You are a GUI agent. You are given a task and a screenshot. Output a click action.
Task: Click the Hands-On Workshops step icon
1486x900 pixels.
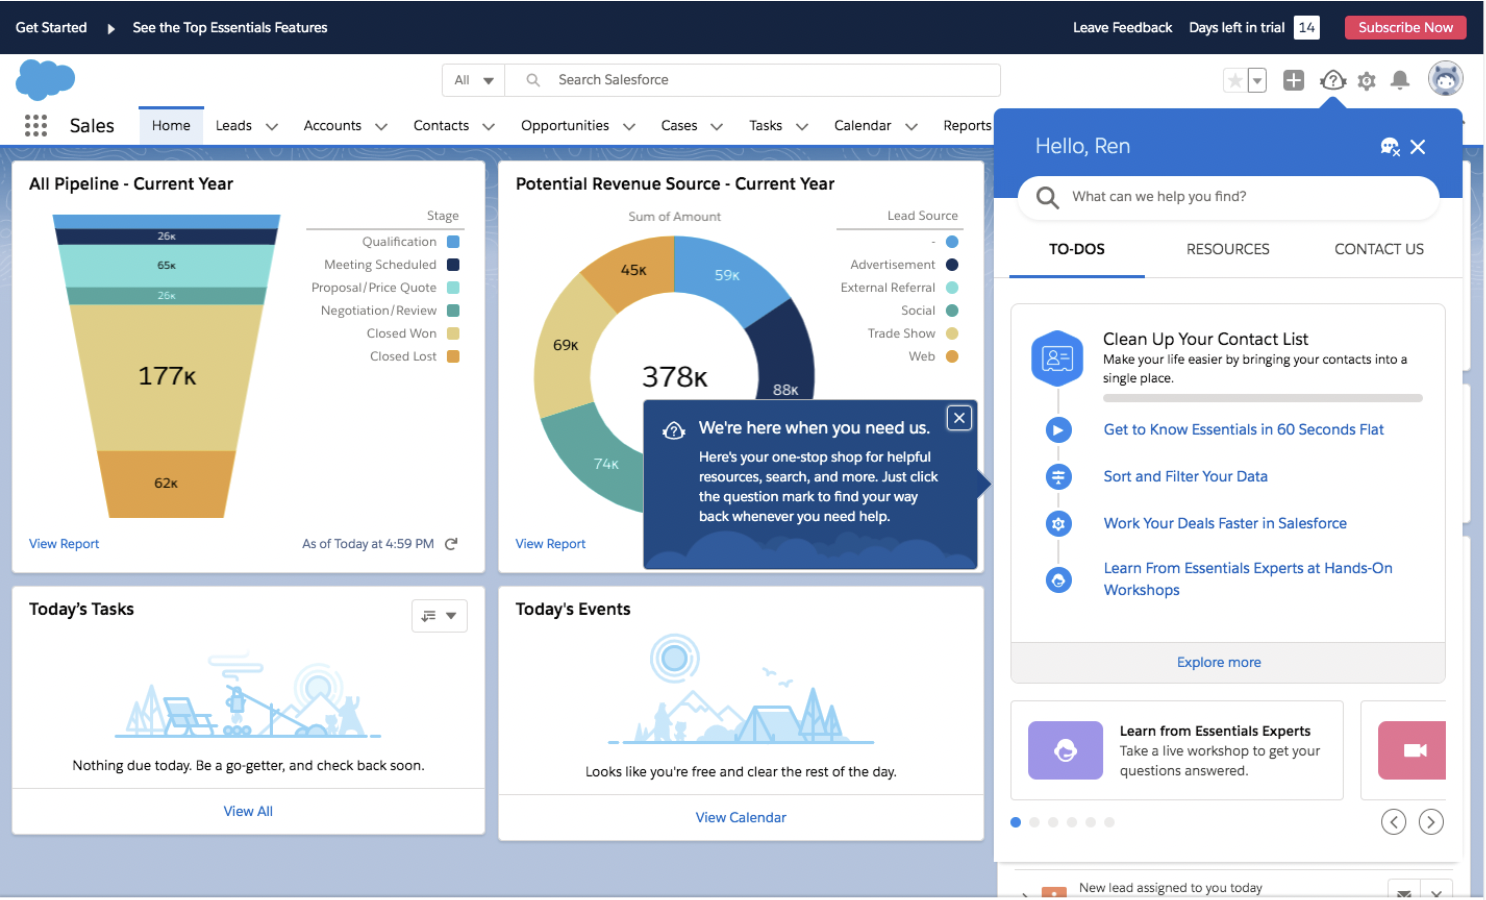(1058, 580)
